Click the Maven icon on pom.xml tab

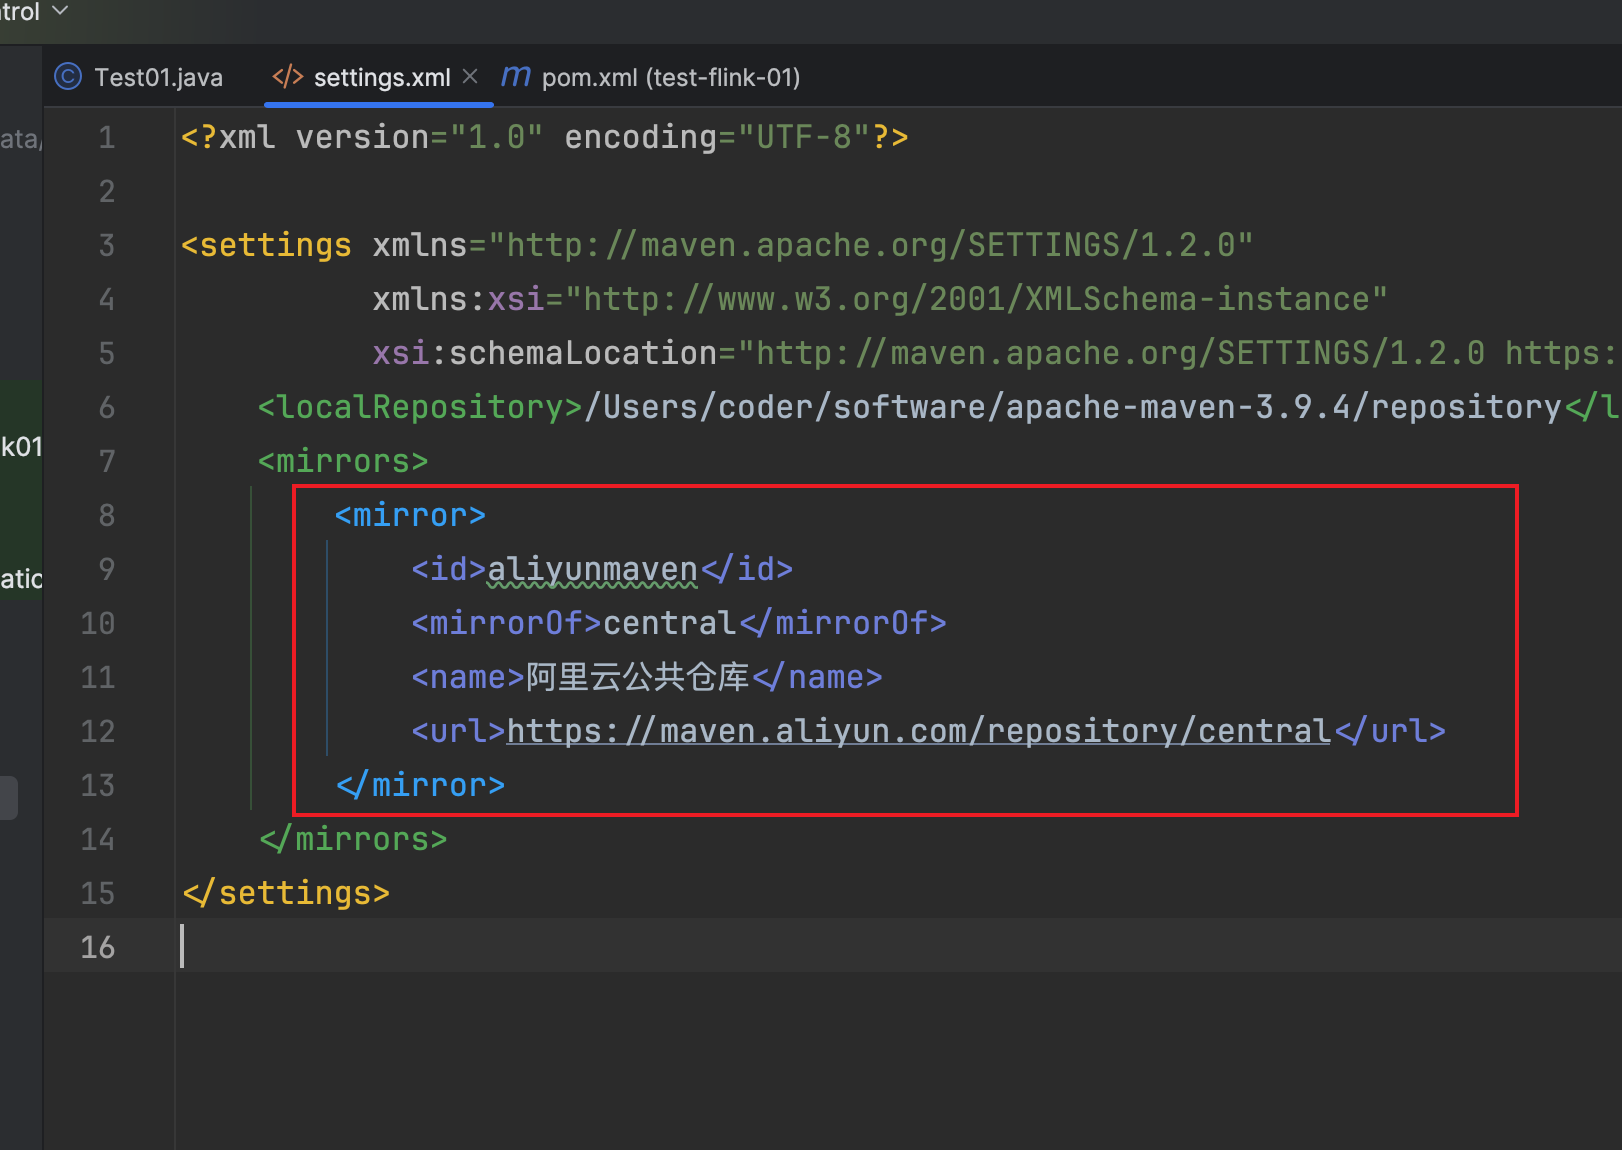point(516,76)
